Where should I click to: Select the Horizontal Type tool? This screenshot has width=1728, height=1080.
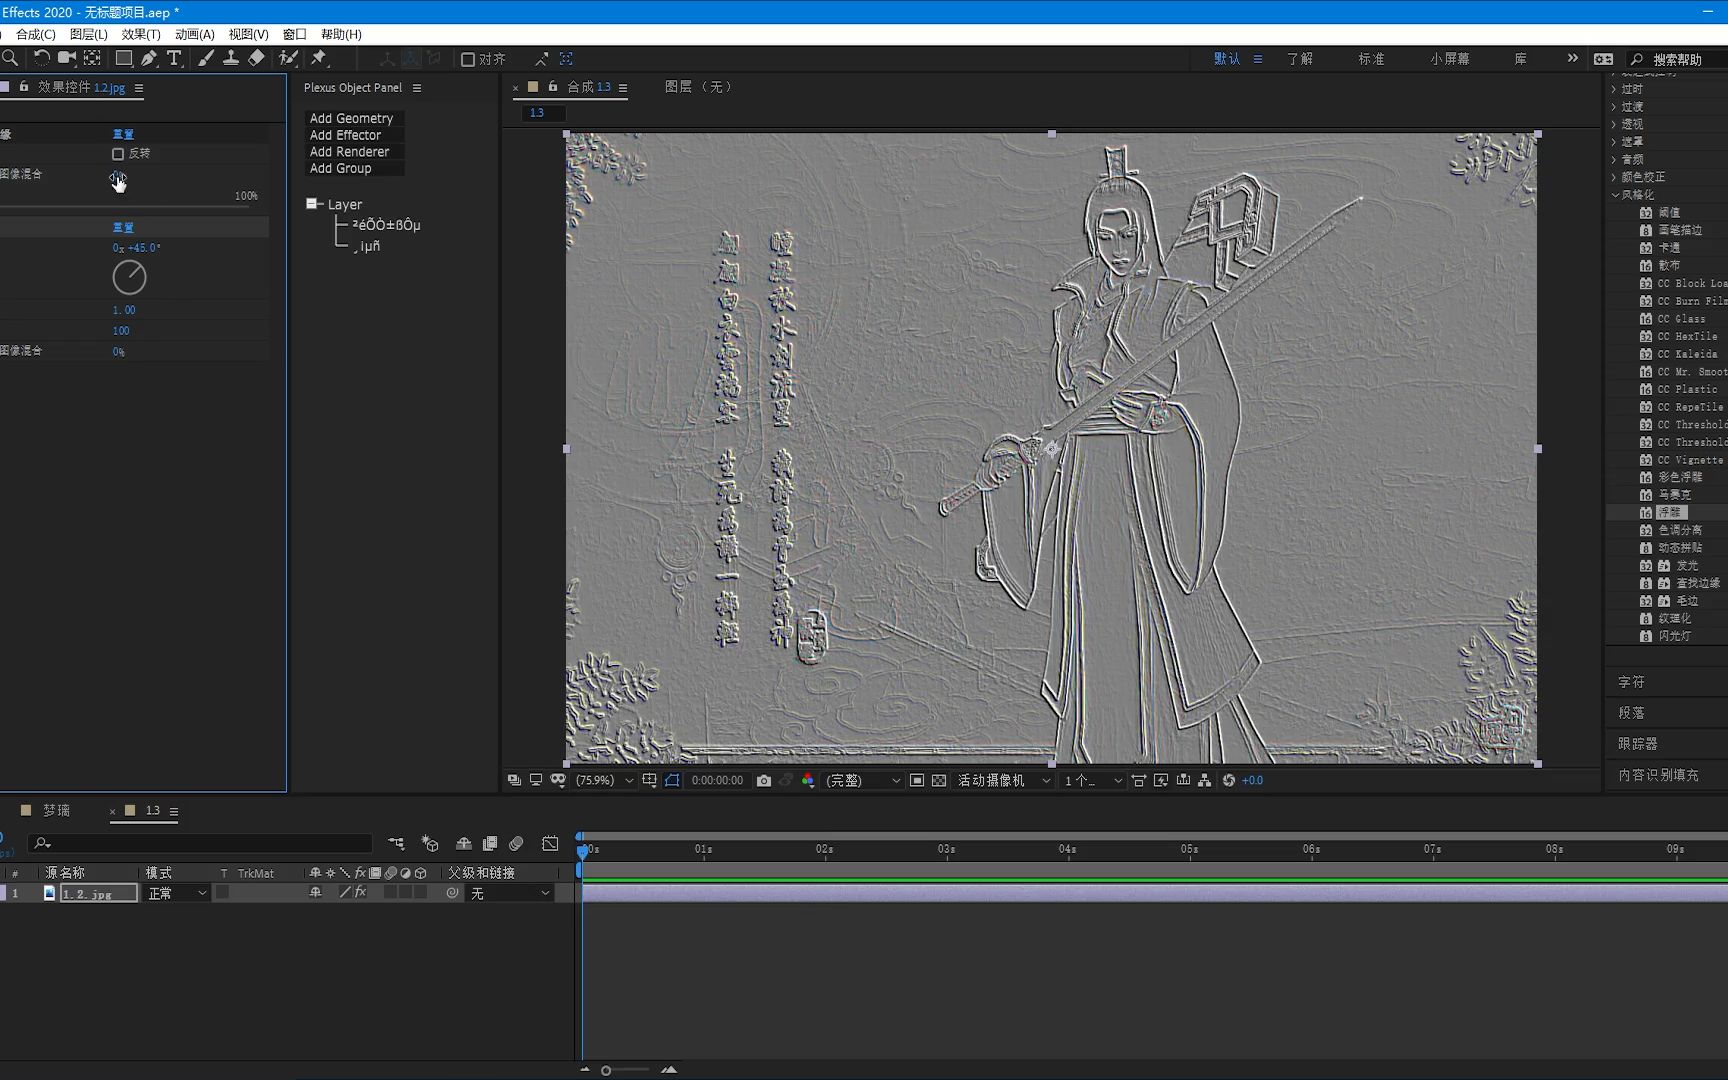175,58
